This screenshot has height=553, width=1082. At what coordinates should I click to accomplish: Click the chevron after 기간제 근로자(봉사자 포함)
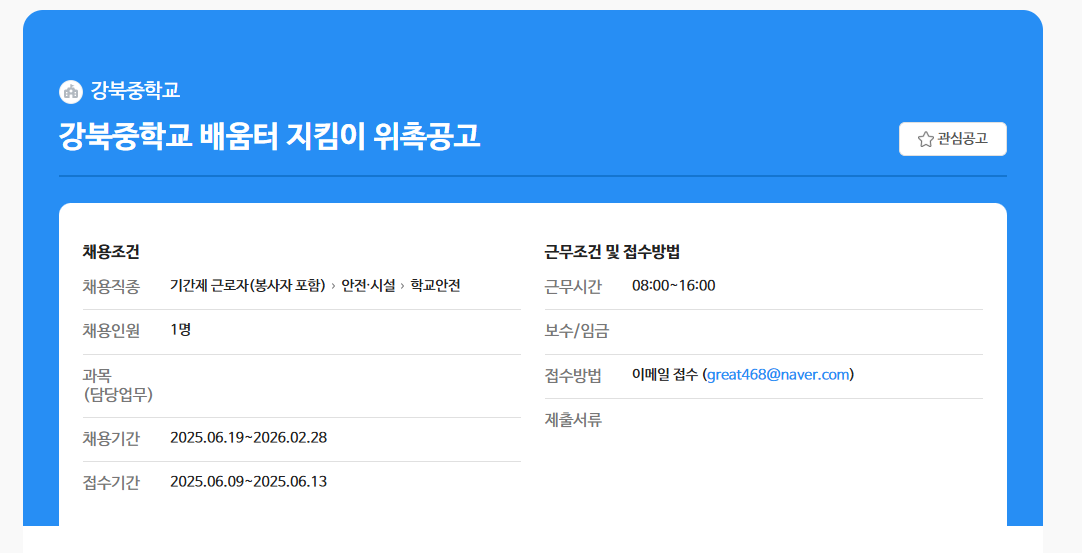333,287
